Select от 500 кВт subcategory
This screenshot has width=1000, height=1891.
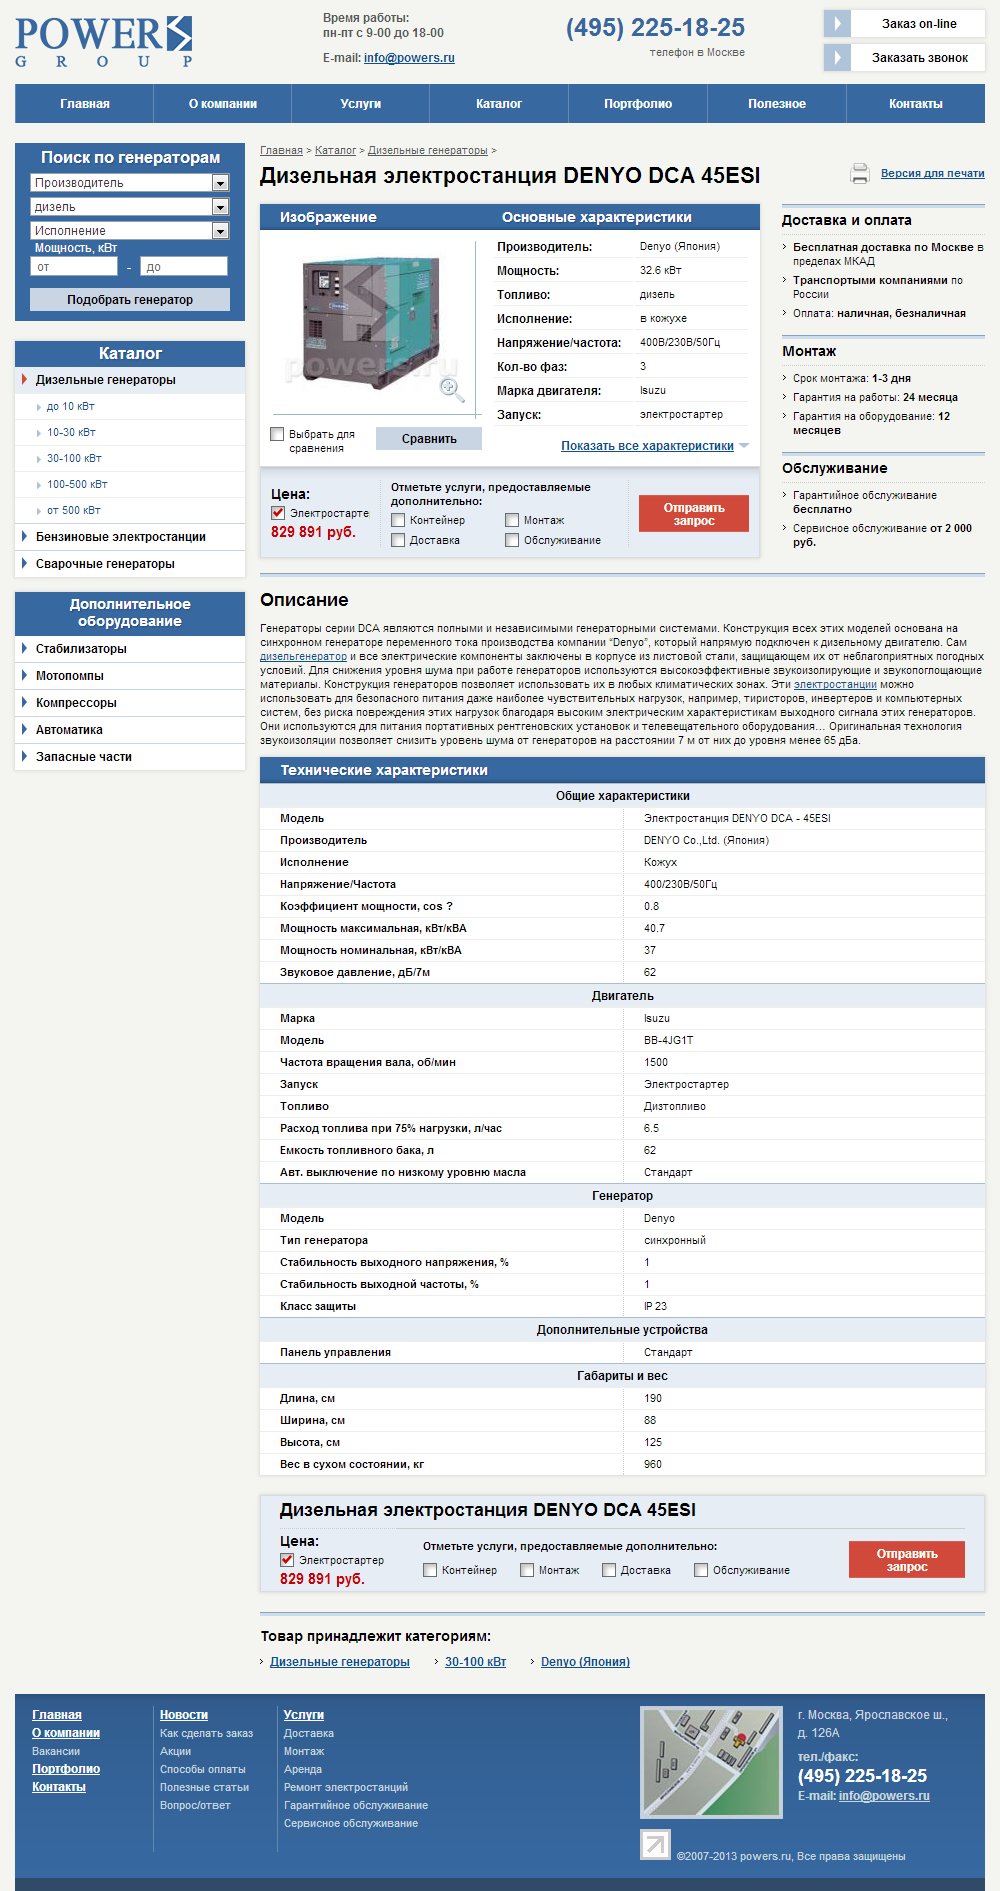tap(74, 511)
